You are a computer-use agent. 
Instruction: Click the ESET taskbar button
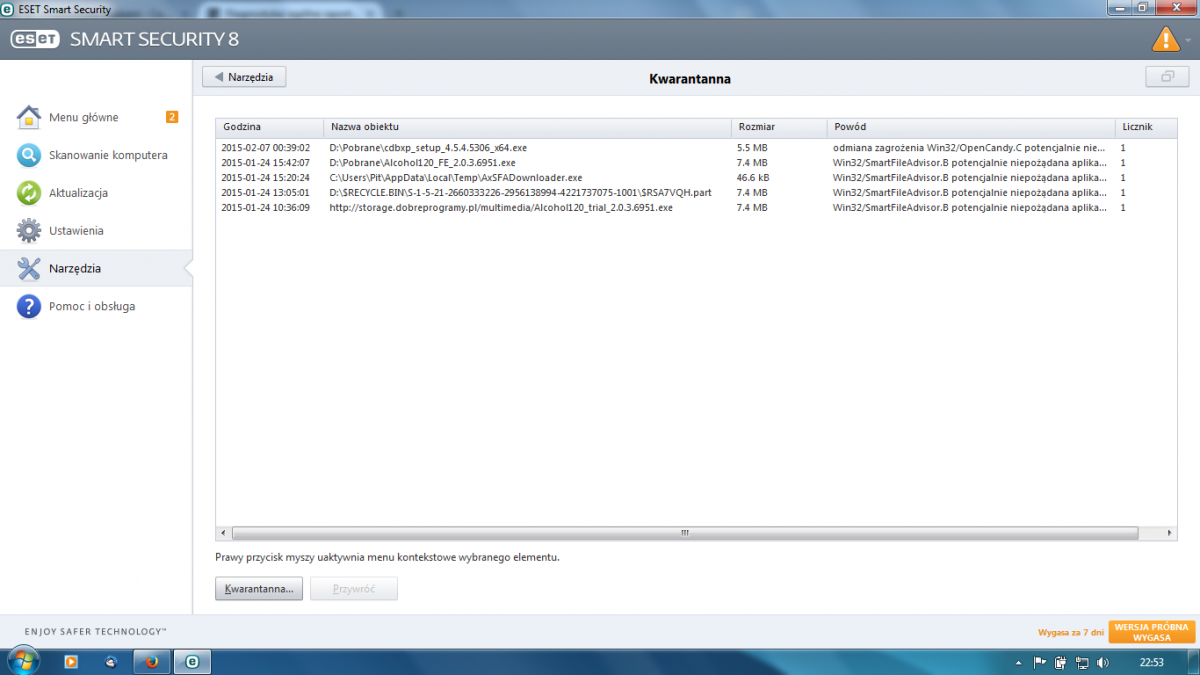tap(192, 661)
